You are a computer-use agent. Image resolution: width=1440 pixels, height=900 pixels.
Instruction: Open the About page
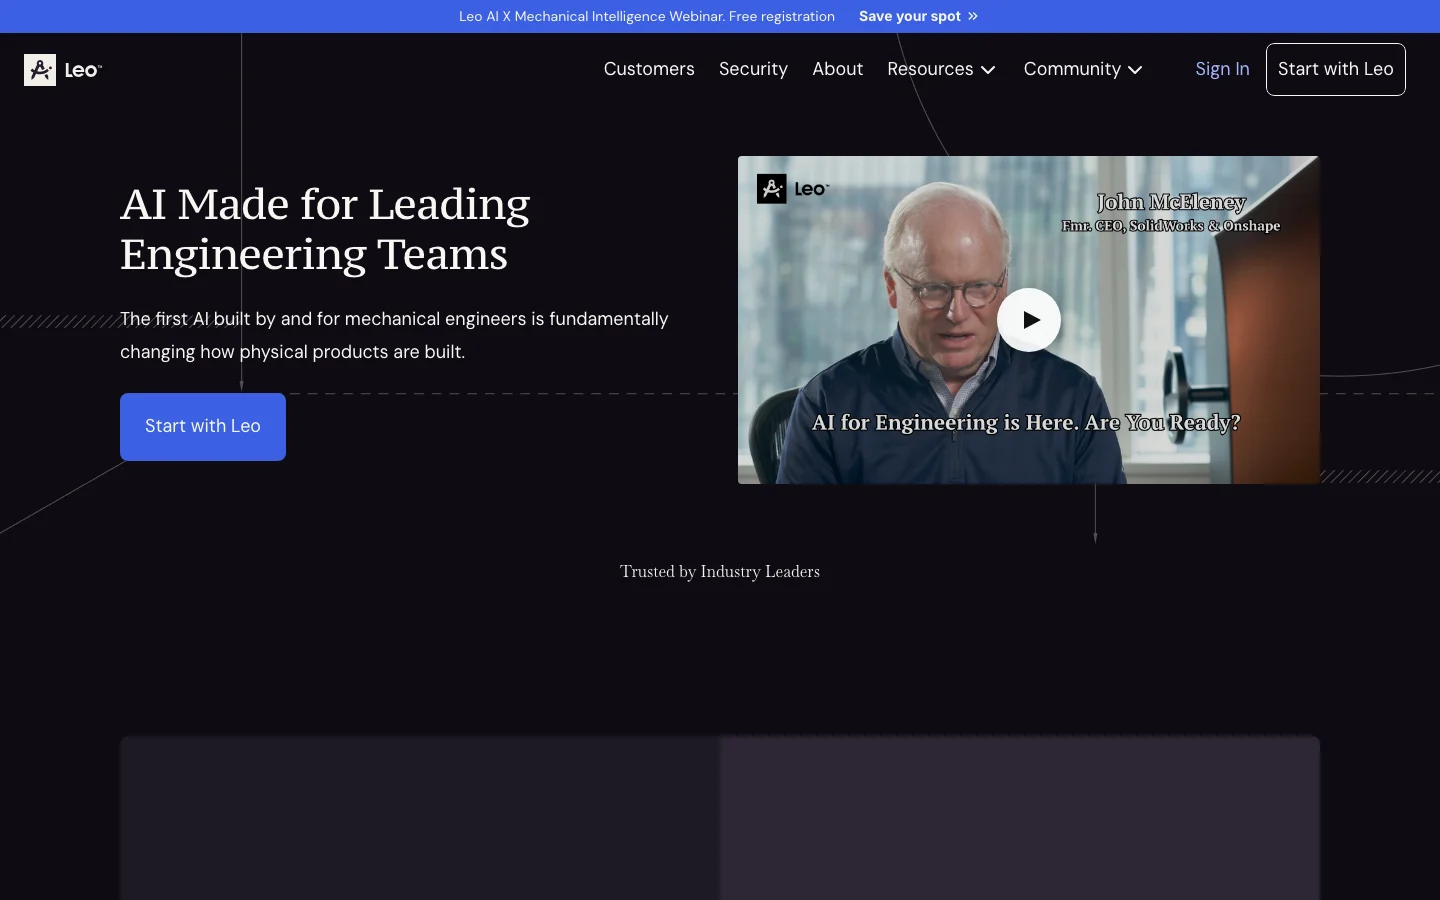pos(837,69)
